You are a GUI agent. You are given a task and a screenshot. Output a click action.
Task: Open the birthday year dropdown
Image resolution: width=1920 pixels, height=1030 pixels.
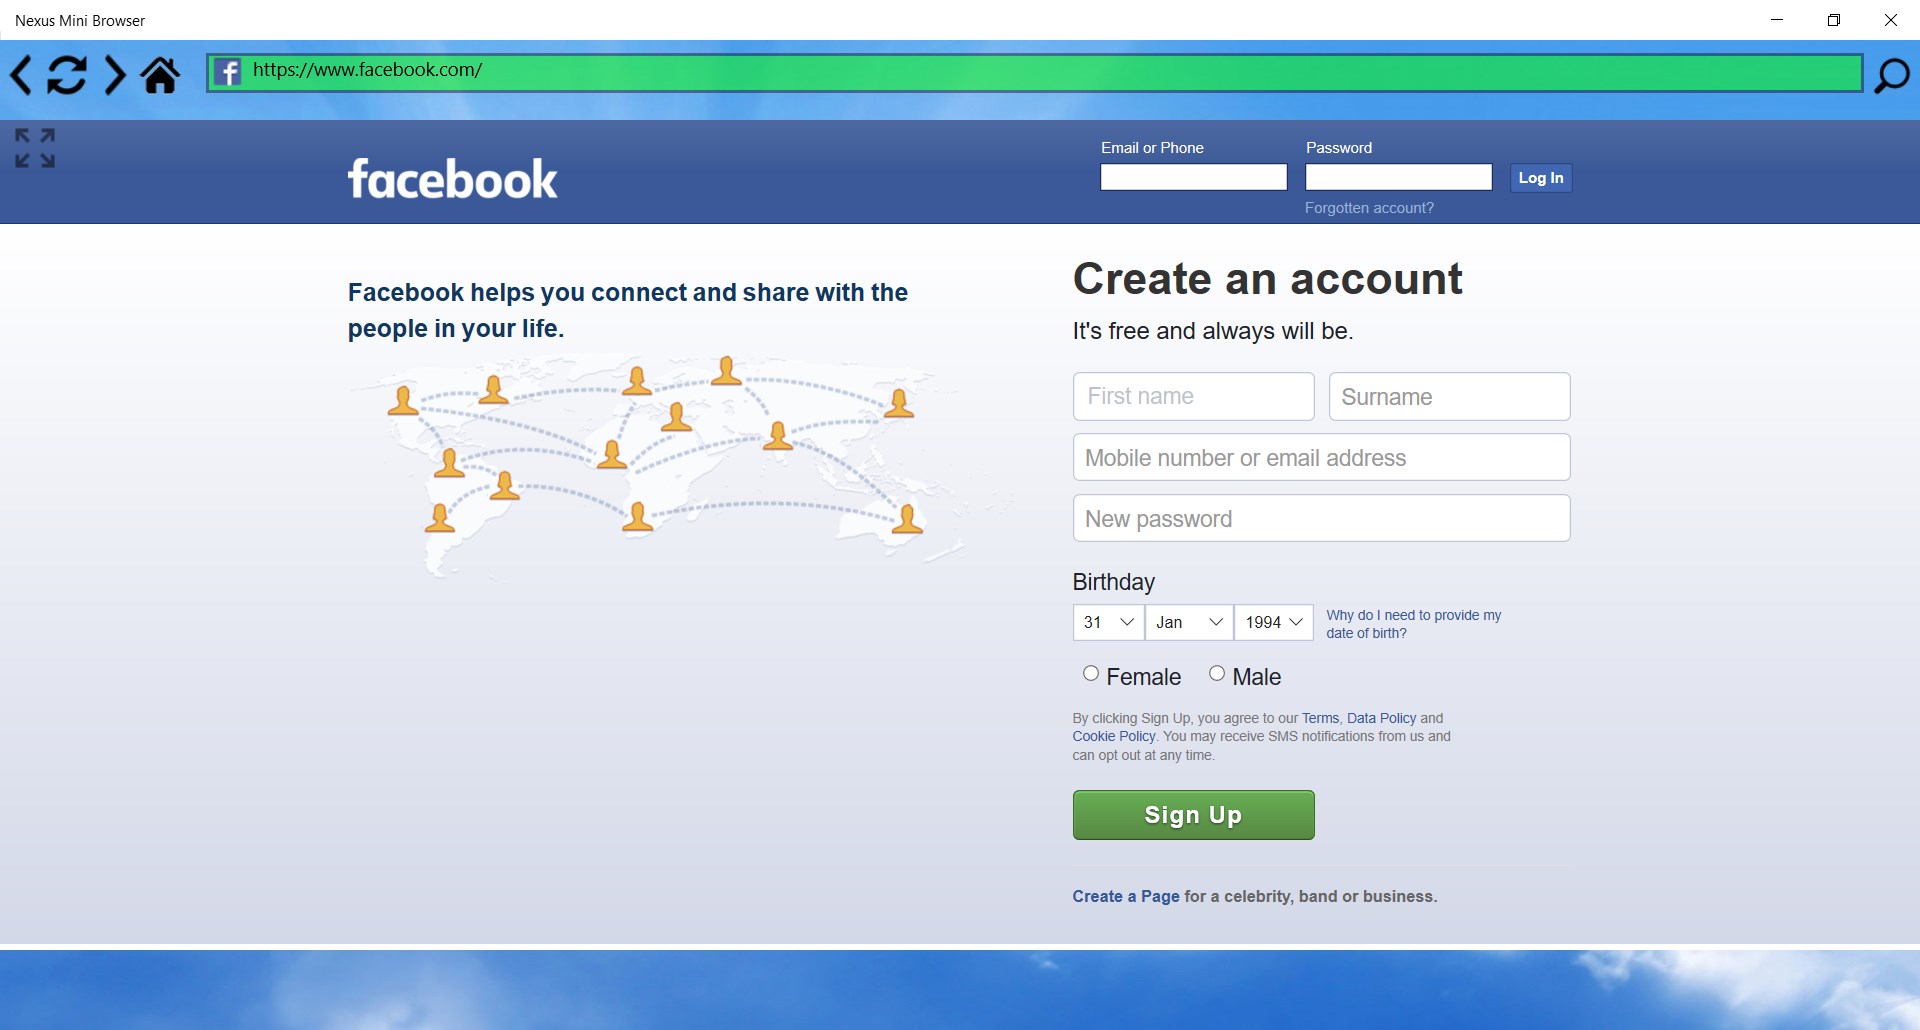(1274, 622)
